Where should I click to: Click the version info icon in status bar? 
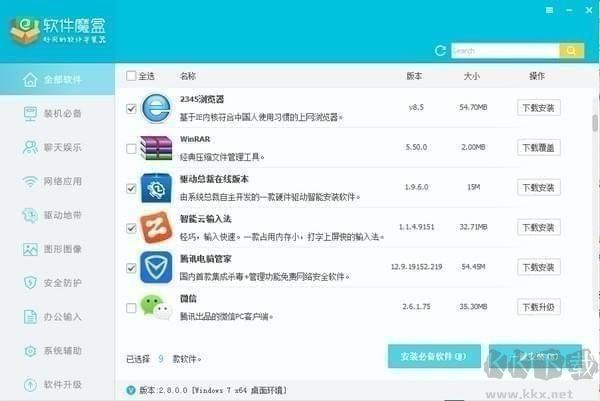click(x=131, y=390)
